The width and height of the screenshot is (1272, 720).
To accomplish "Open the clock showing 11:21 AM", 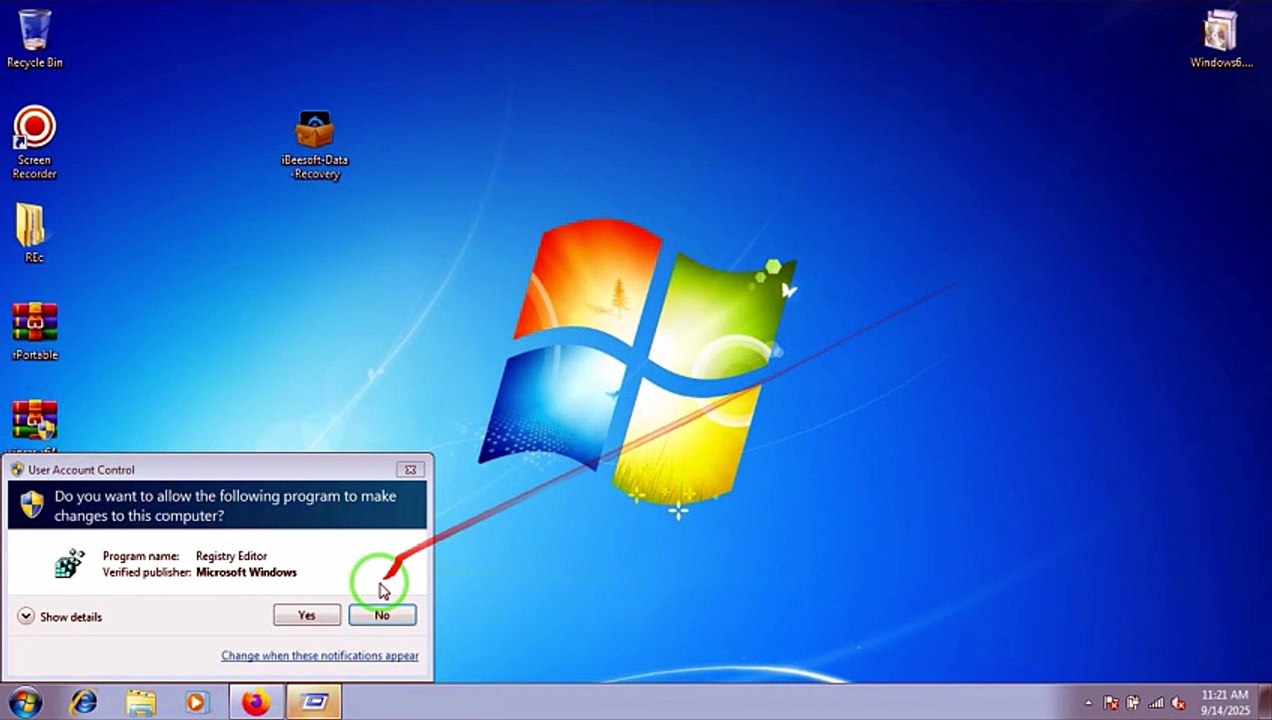I will 1225,702.
